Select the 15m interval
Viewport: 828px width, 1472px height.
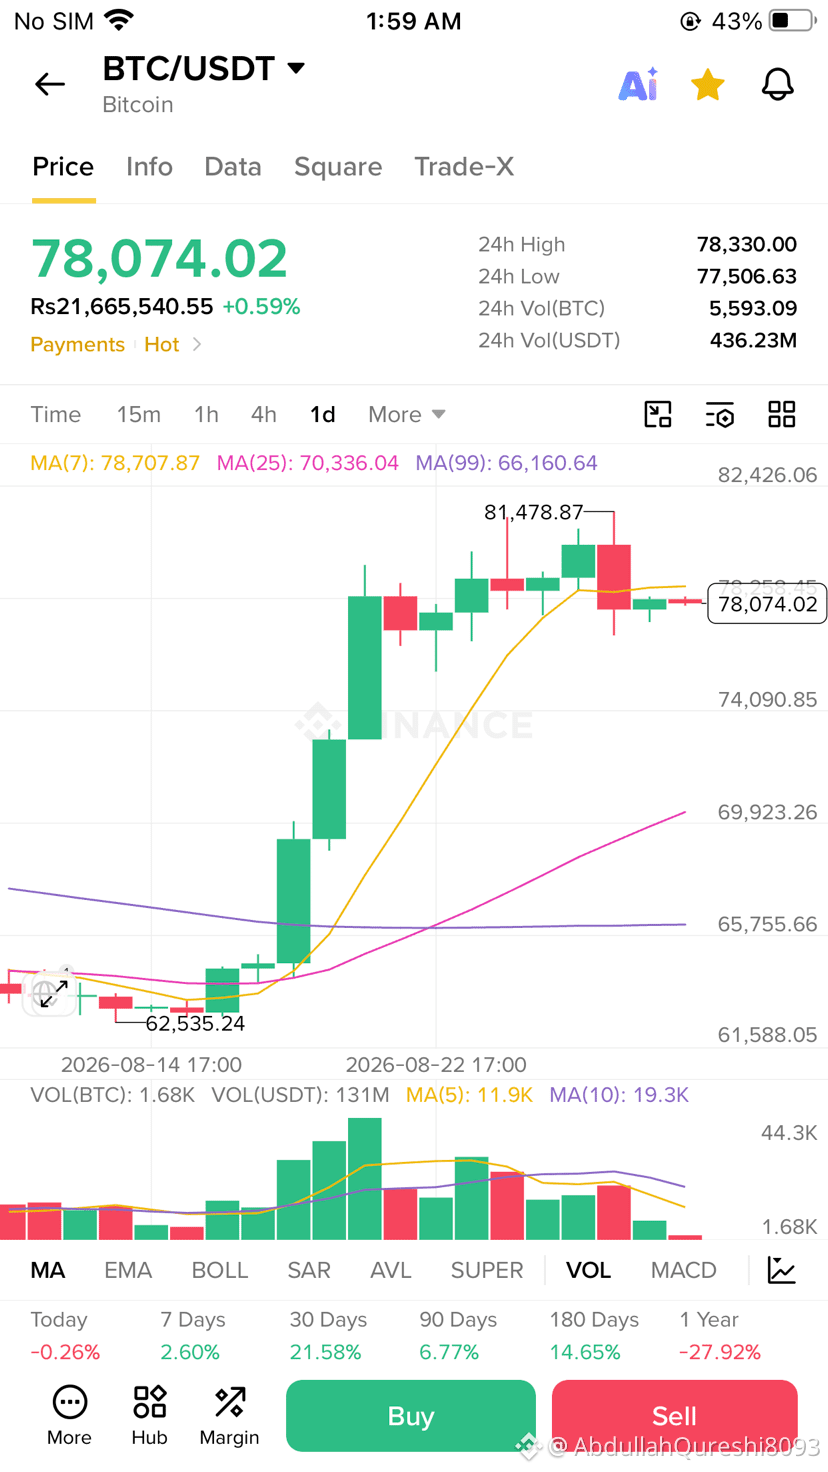coord(139,414)
